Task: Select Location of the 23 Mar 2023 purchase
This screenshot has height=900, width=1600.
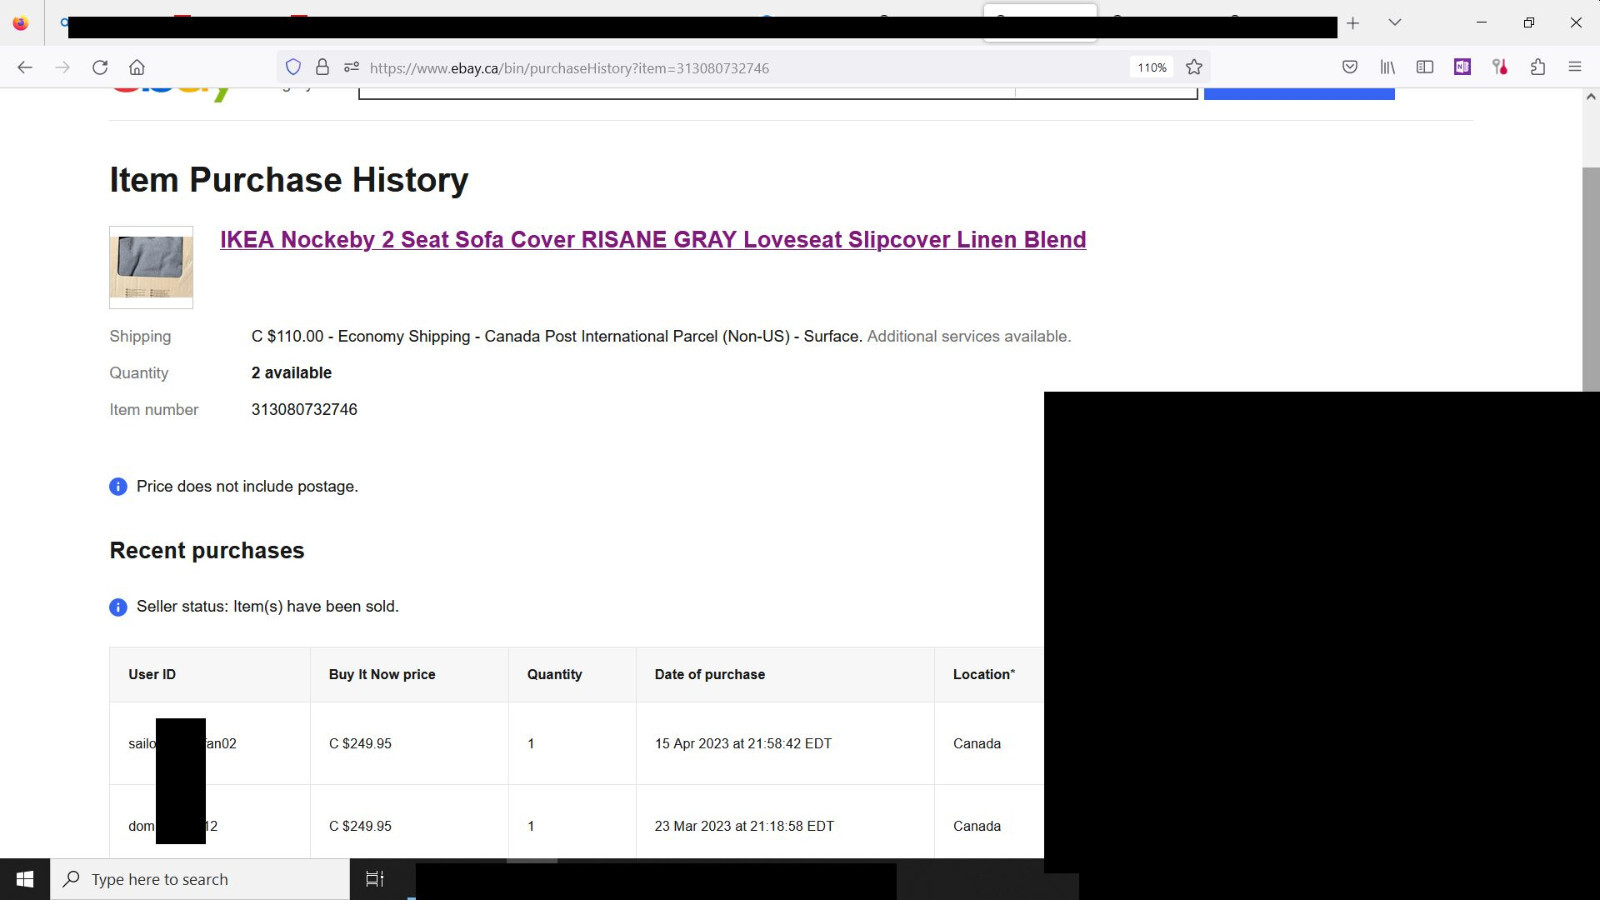Action: click(x=977, y=827)
